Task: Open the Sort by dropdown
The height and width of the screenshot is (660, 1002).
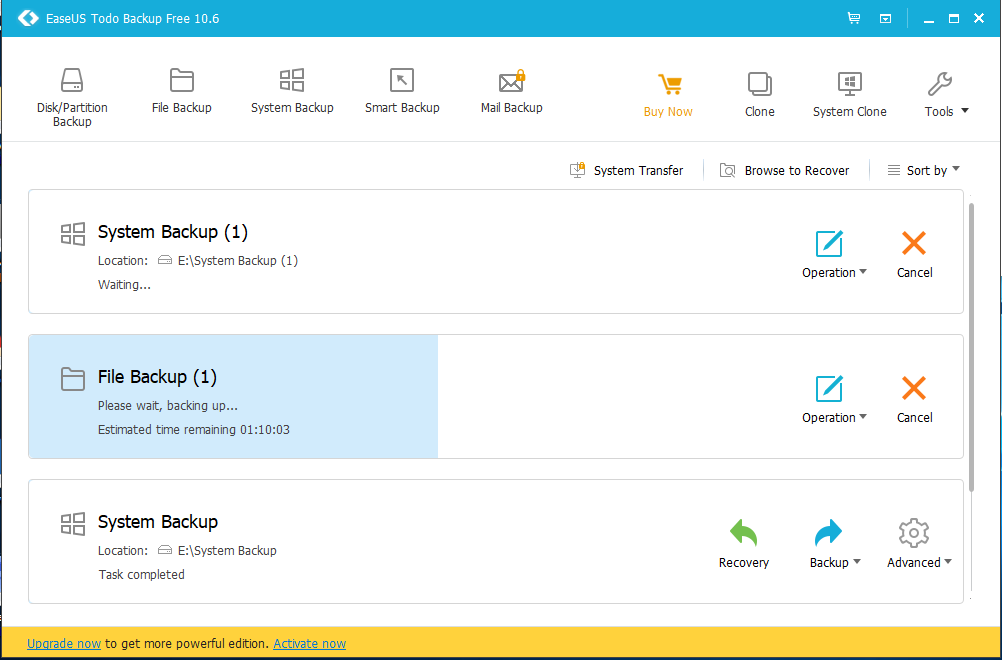Action: tap(923, 170)
